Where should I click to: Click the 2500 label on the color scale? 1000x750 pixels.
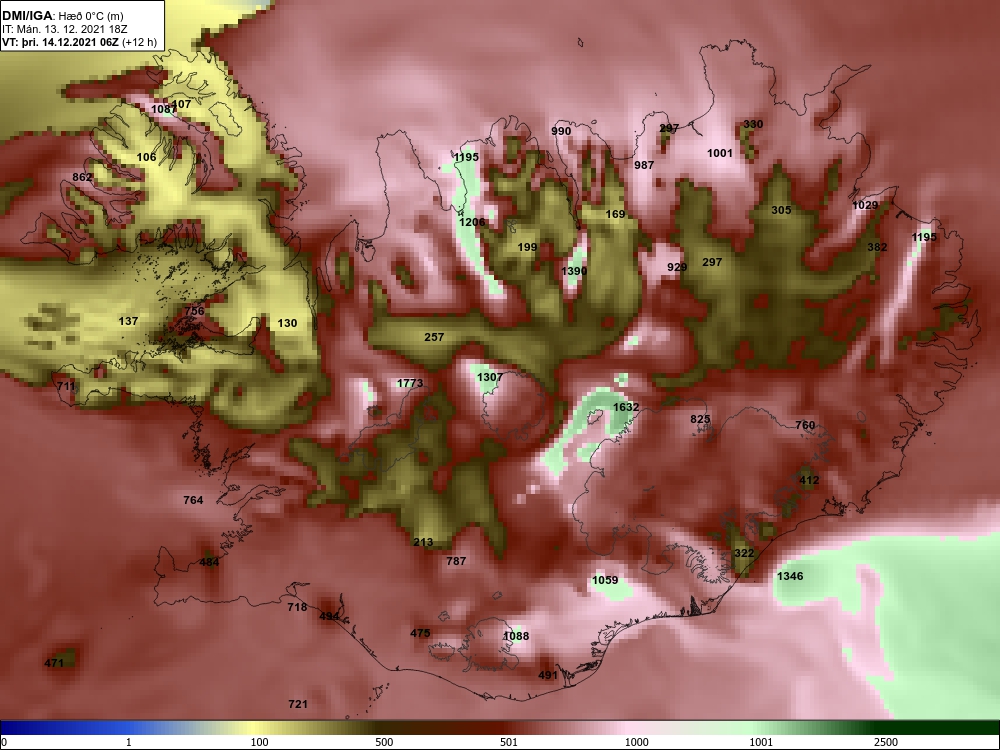coord(886,742)
